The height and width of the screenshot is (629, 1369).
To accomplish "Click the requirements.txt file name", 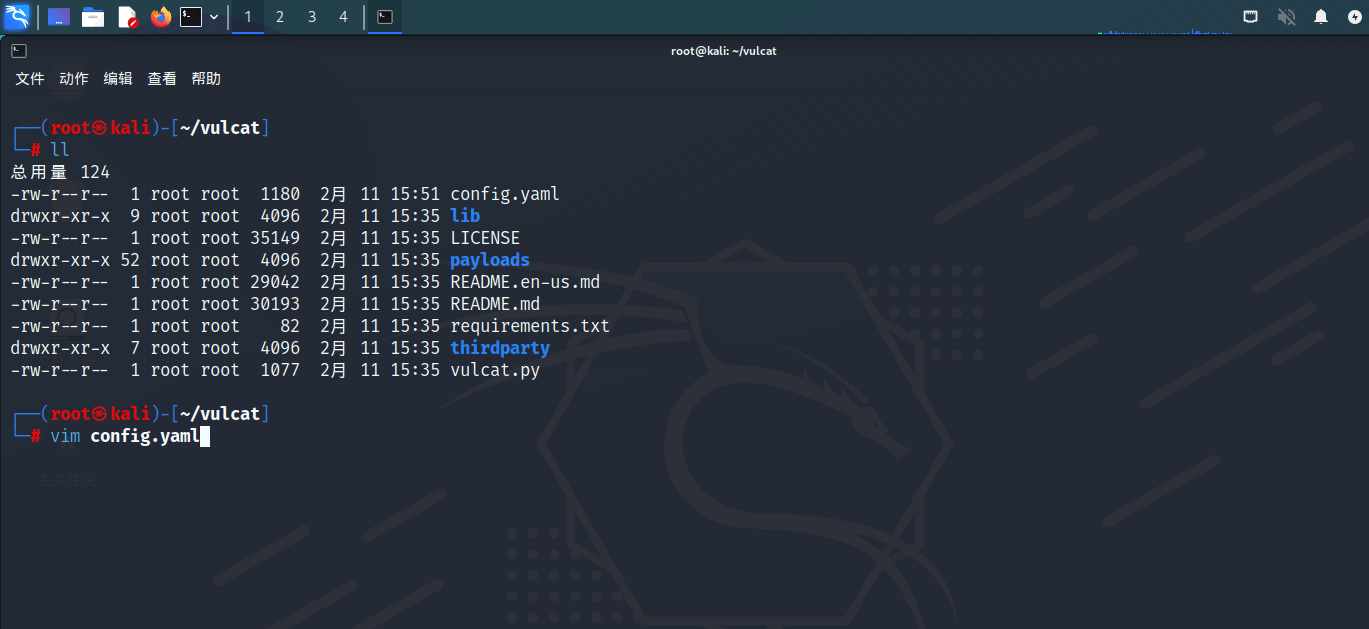I will point(530,326).
